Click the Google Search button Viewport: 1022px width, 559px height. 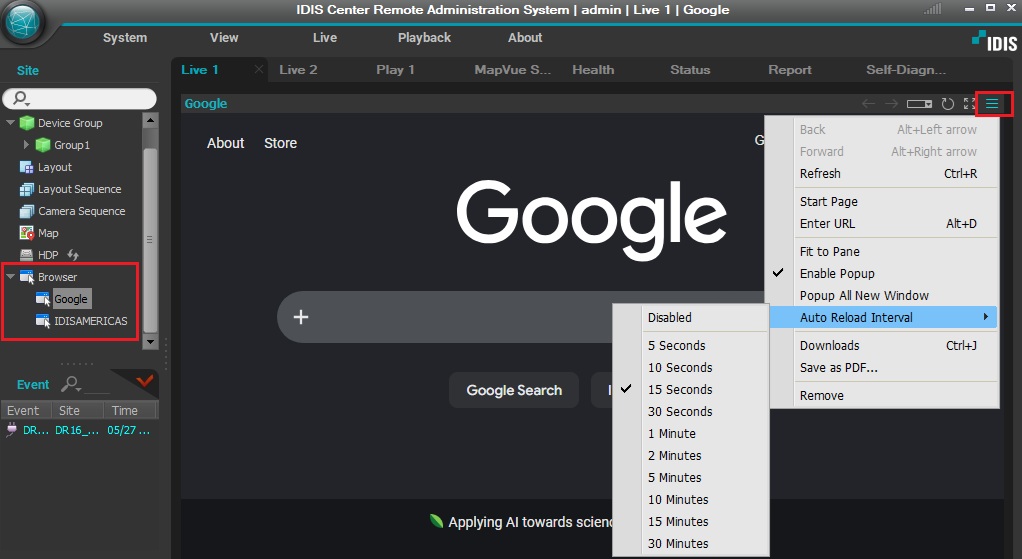(x=514, y=390)
